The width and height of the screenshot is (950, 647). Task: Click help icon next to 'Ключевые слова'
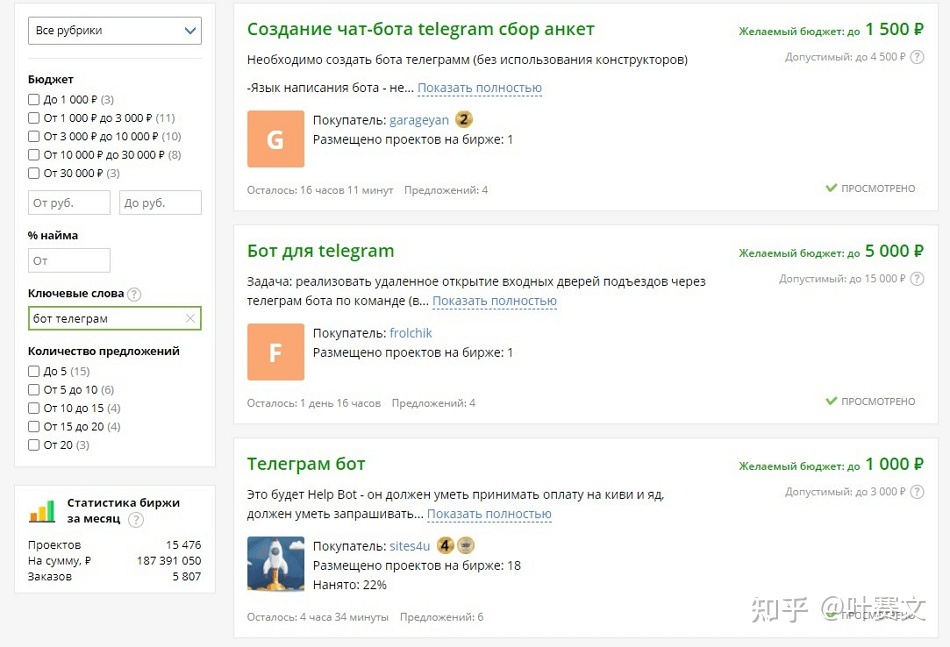click(x=135, y=294)
